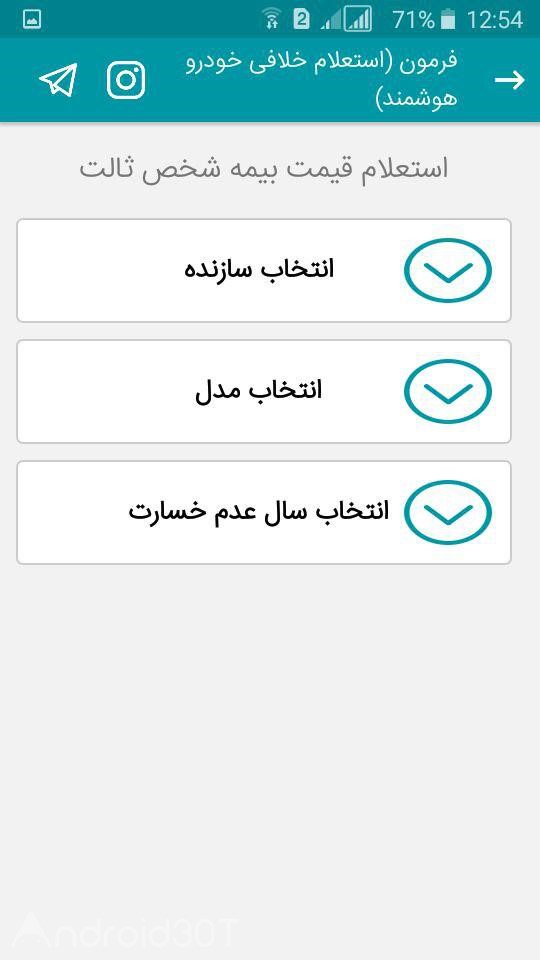Expand chevron circle for انتخاب سال عدم خسارت

(x=448, y=512)
